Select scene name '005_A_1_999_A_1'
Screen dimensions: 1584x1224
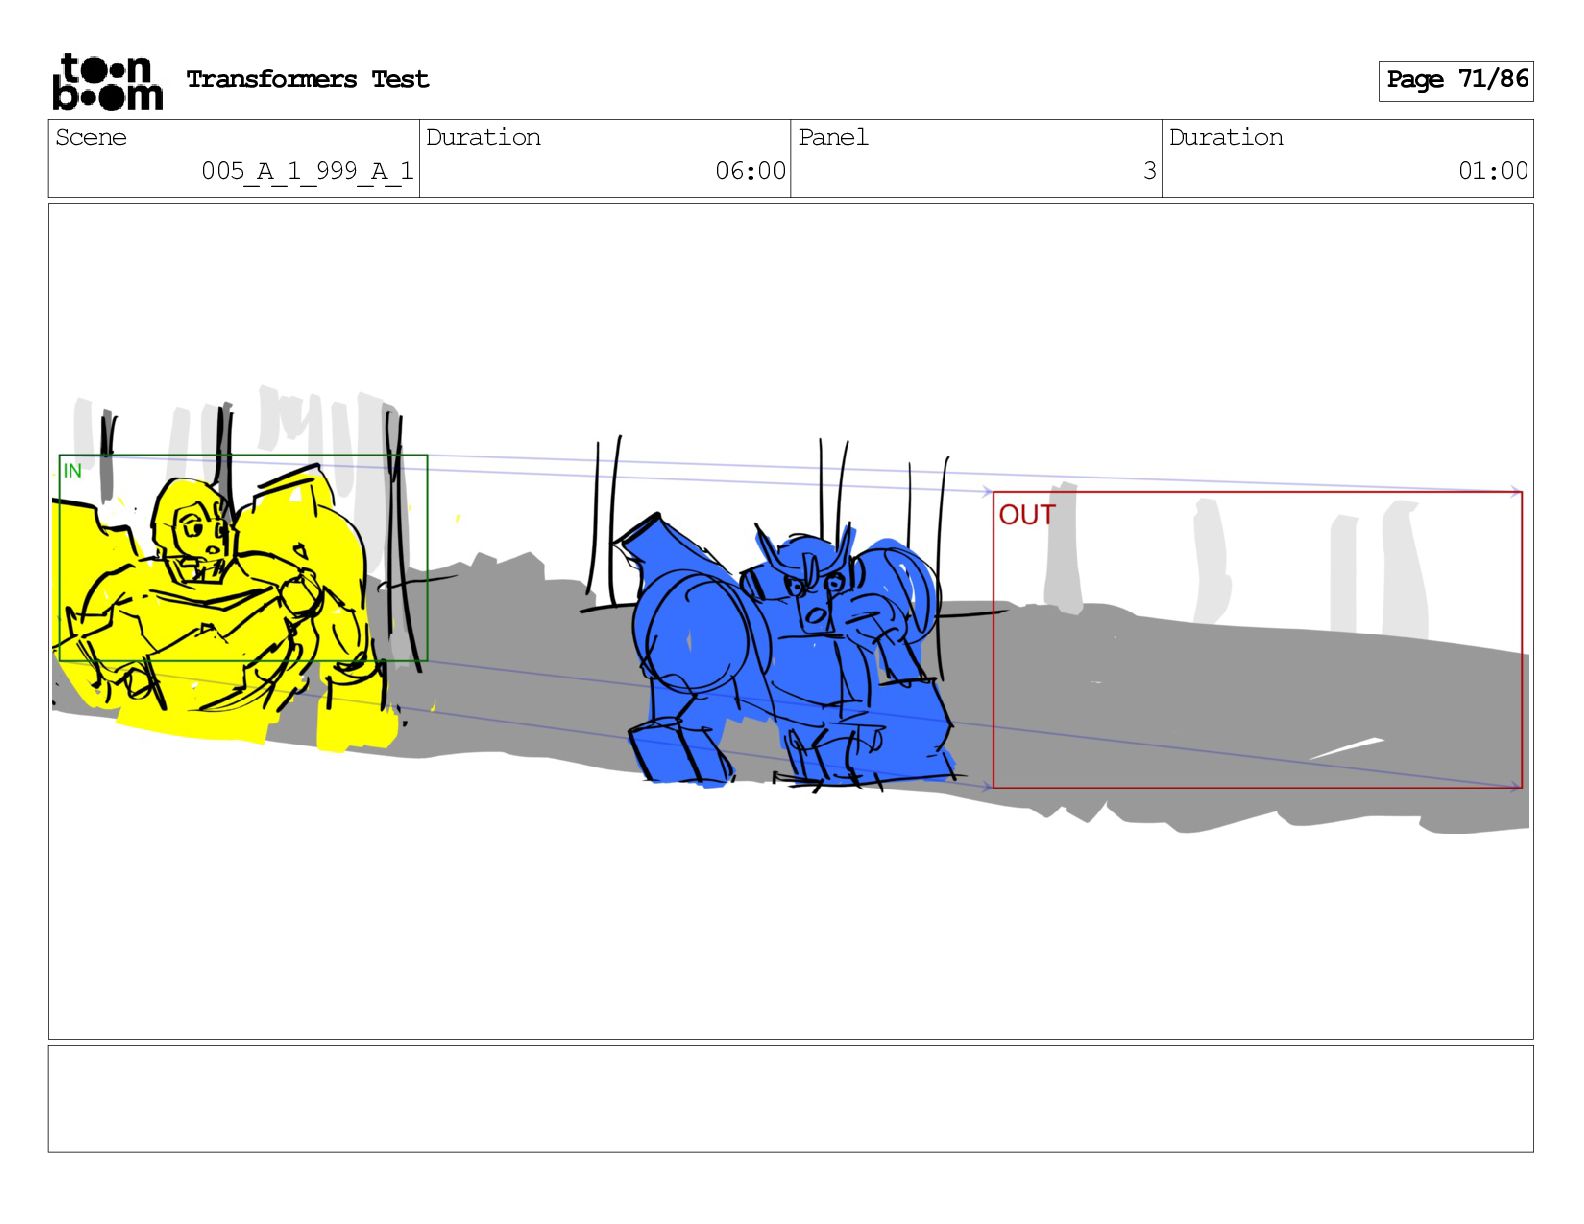(308, 171)
